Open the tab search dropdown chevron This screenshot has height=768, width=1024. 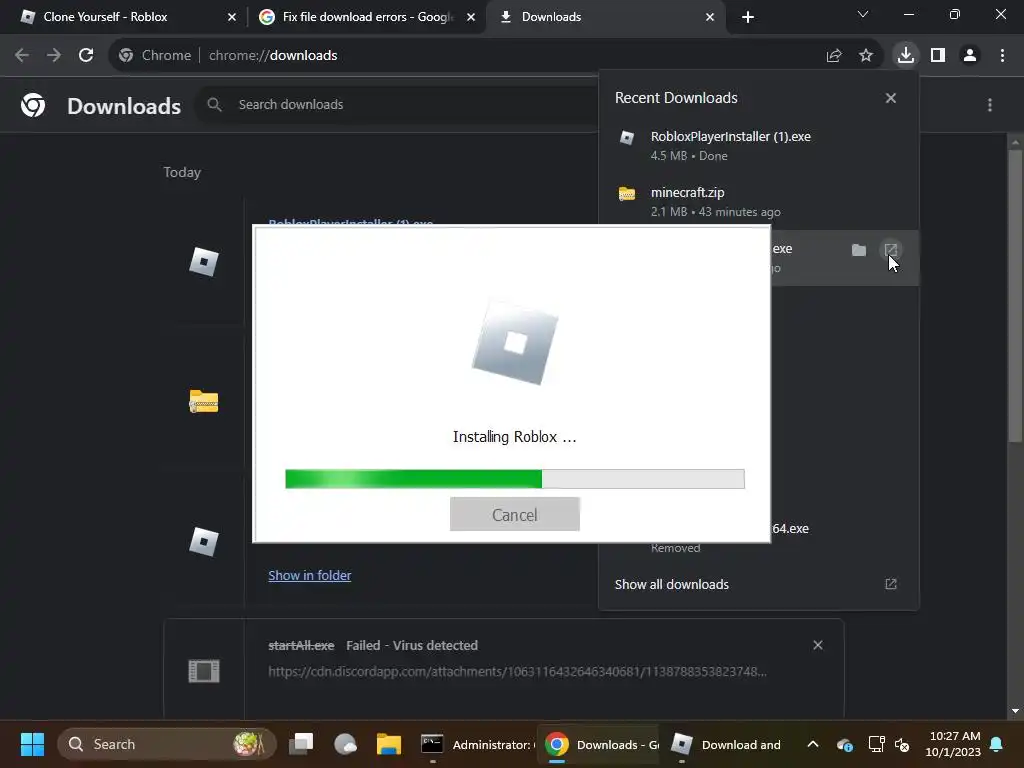click(x=863, y=14)
